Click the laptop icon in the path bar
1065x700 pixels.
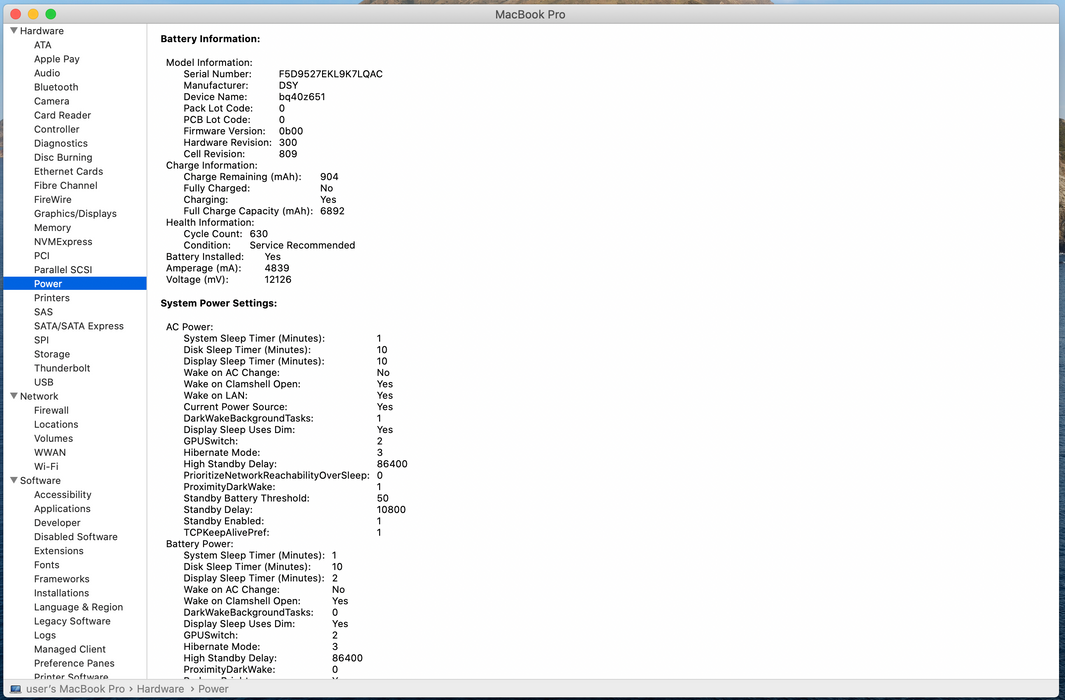(x=16, y=688)
